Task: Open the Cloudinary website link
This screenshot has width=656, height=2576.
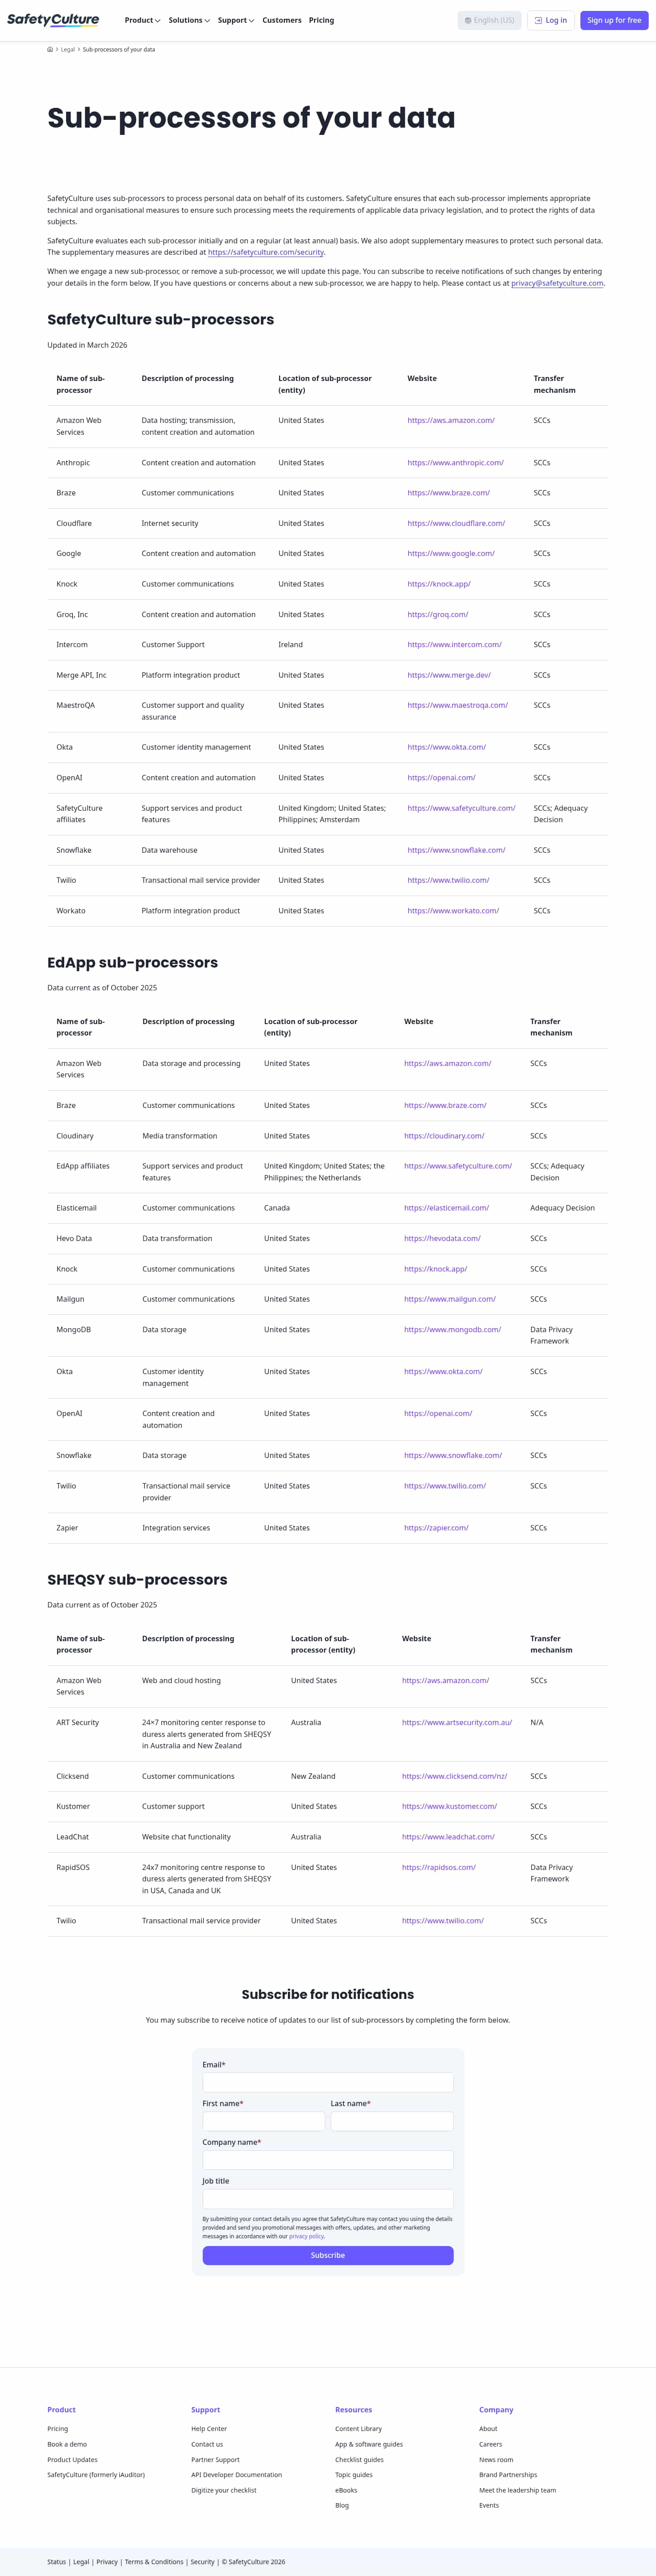Action: point(444,1136)
